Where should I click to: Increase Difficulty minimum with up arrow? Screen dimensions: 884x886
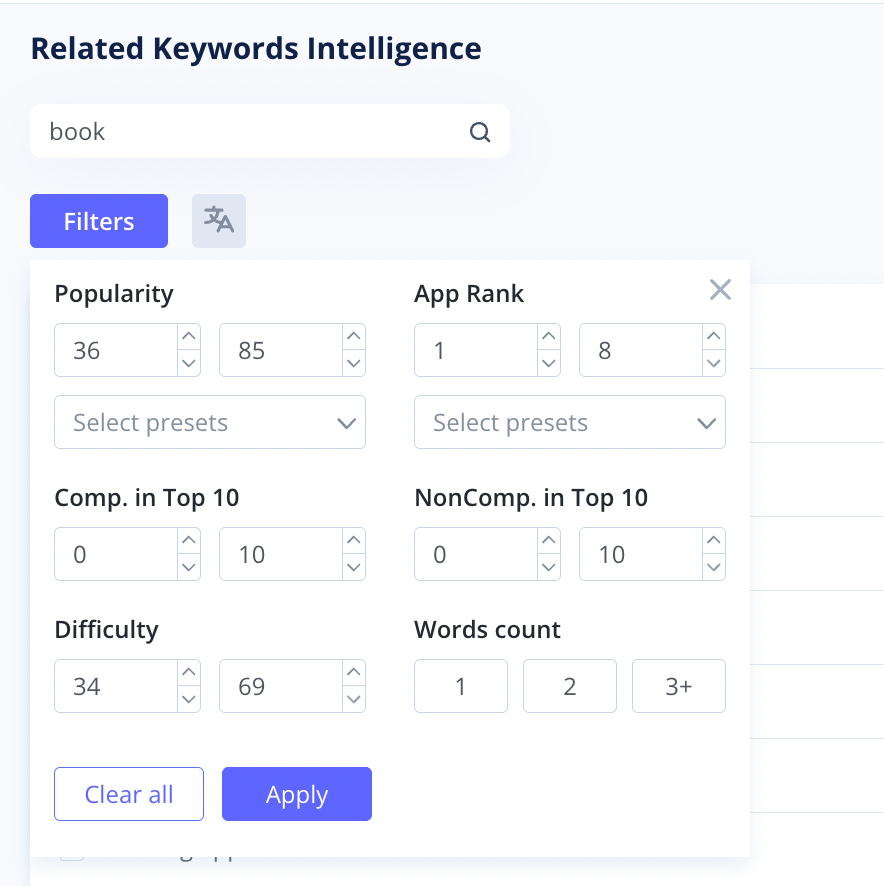pos(189,673)
